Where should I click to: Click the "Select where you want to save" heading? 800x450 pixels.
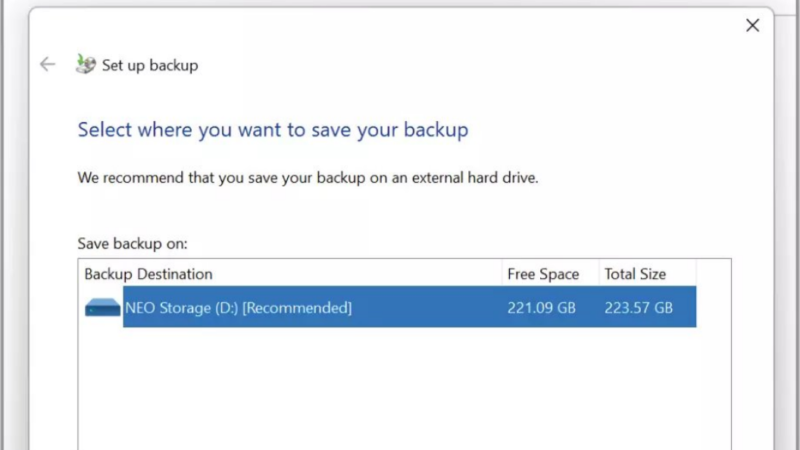[x=273, y=130]
